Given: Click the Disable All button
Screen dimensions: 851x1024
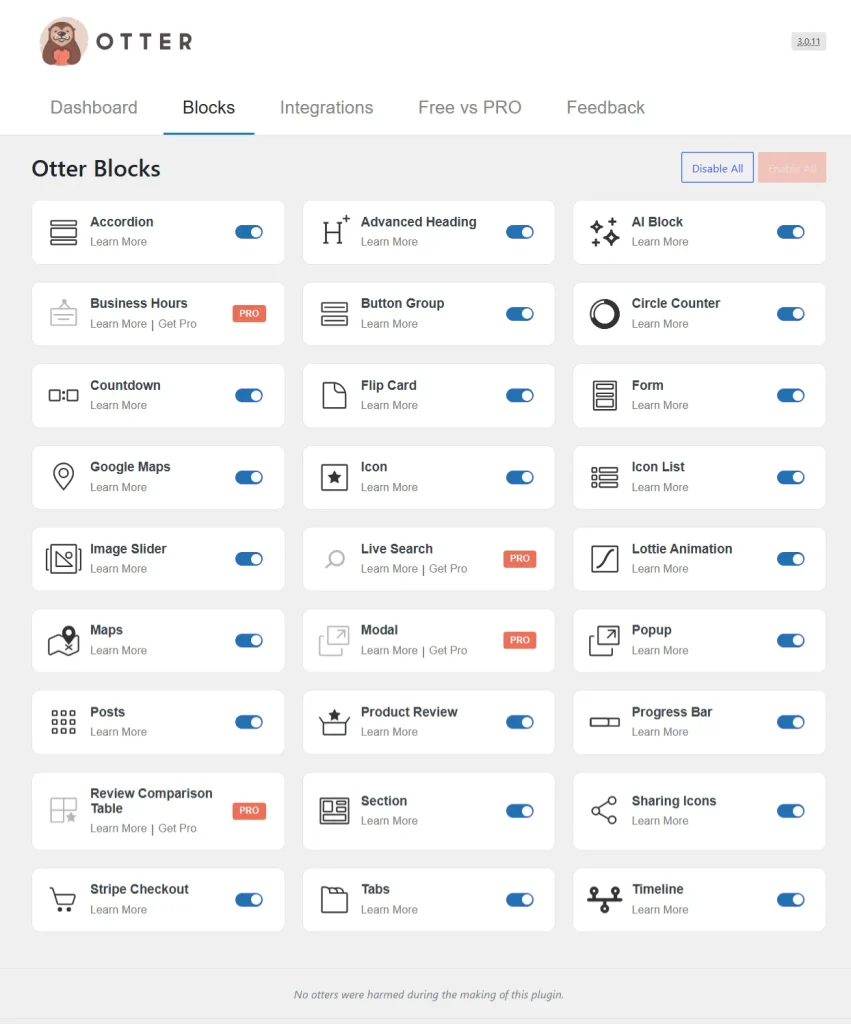Looking at the screenshot, I should [717, 167].
